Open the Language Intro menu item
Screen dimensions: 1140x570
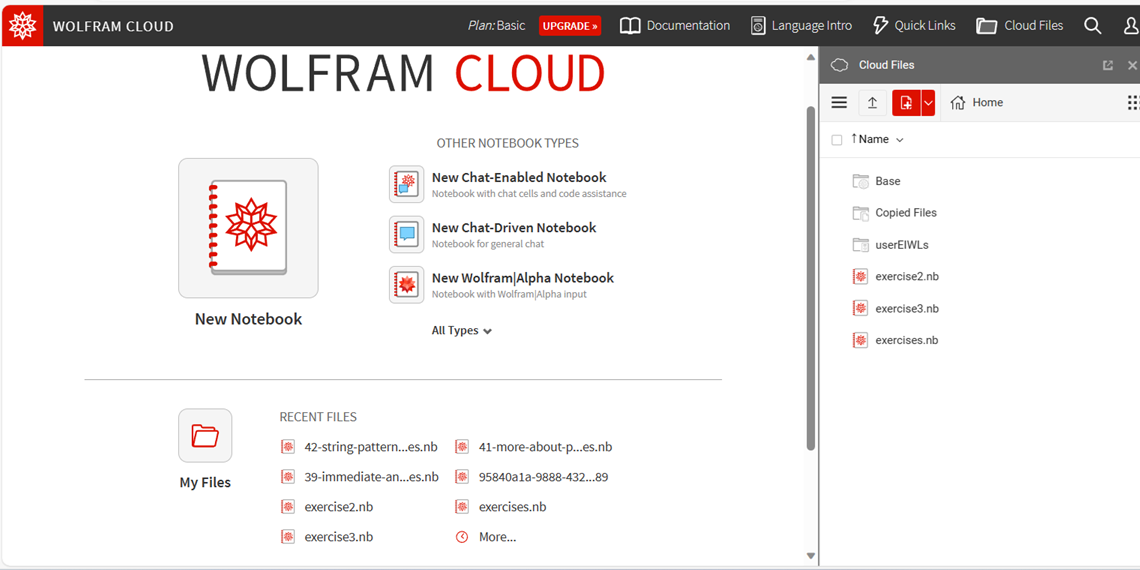point(801,25)
